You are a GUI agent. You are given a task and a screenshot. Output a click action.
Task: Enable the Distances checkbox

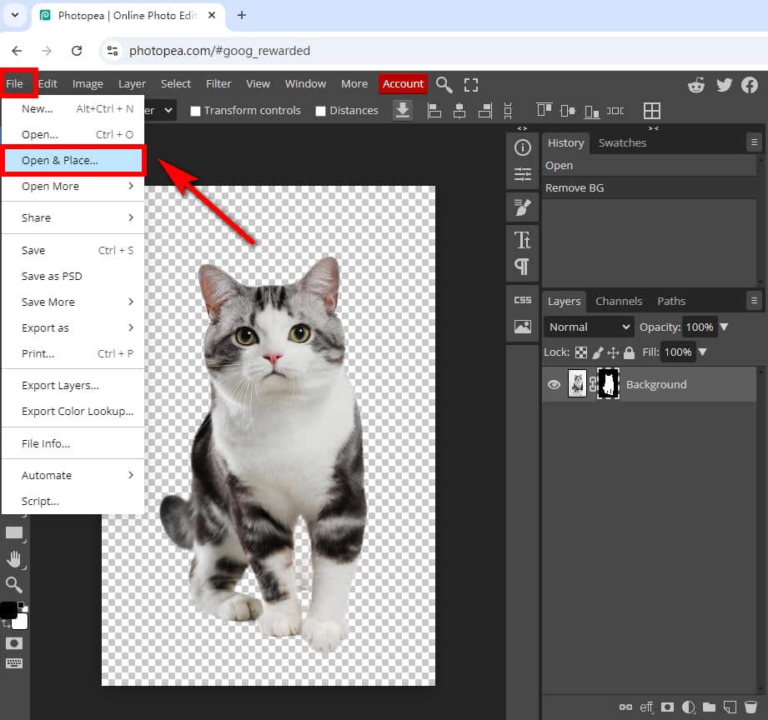(321, 111)
